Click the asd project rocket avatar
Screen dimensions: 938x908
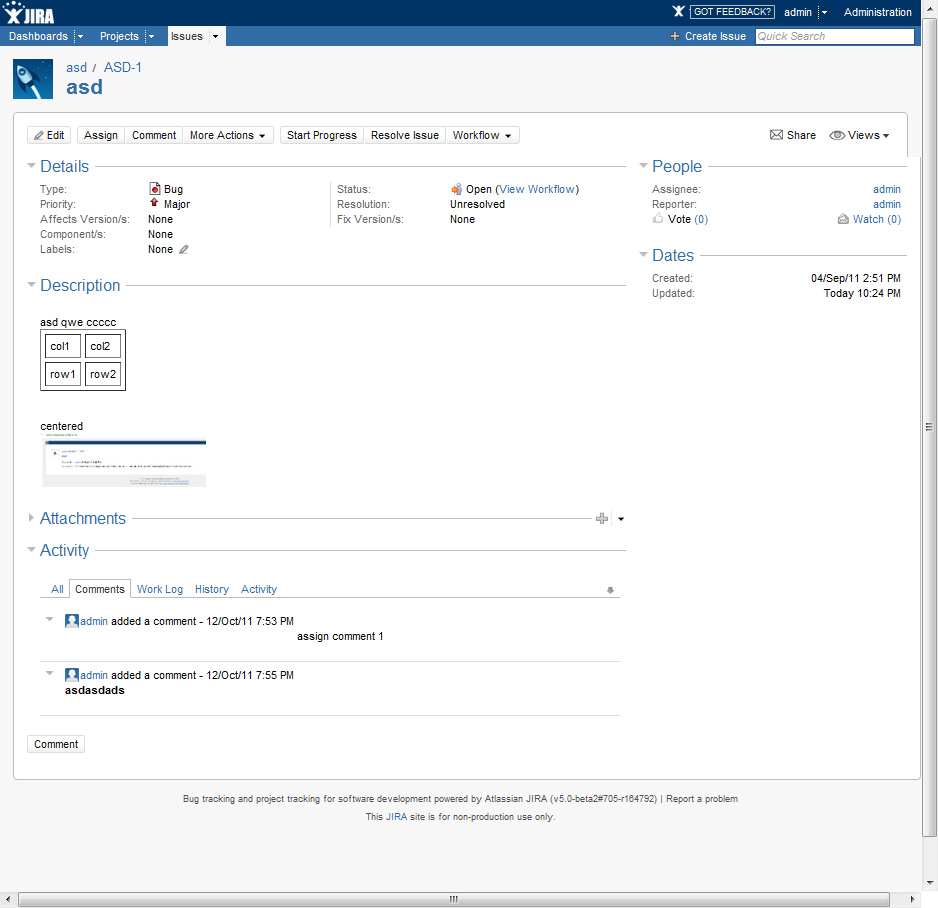tap(33, 79)
